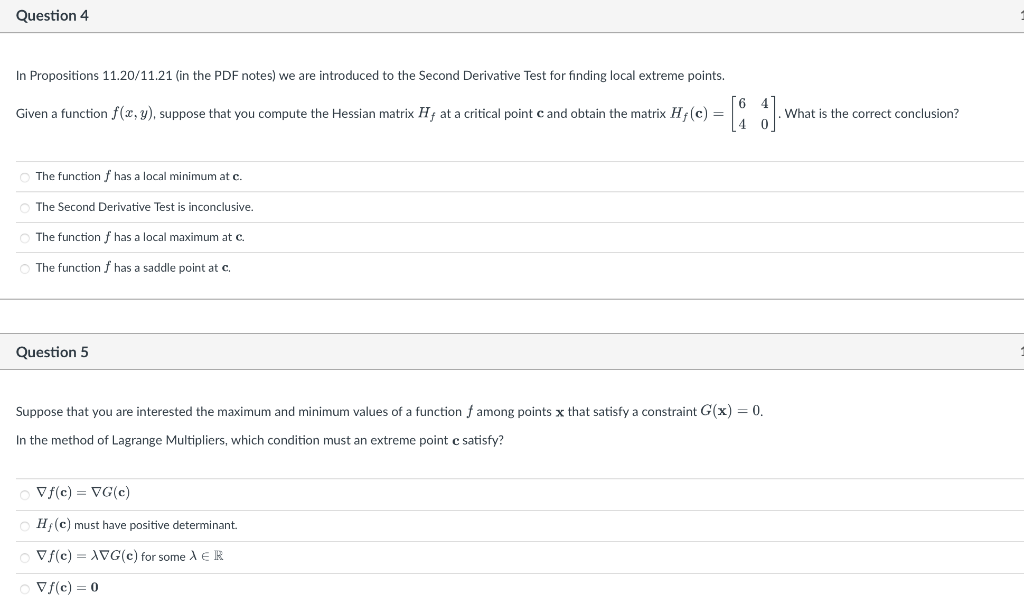Click the points value beside Question 5
Screen dimensions: 1024x612
1021,351
